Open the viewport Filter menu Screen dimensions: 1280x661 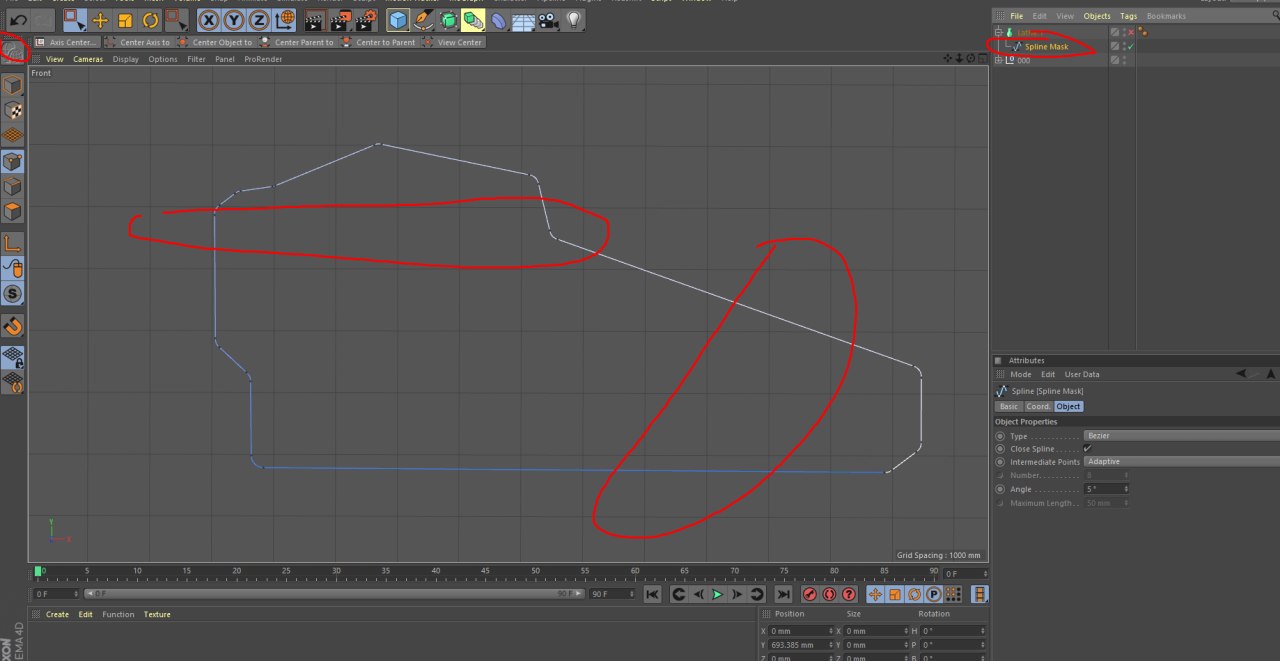pyautogui.click(x=196, y=59)
